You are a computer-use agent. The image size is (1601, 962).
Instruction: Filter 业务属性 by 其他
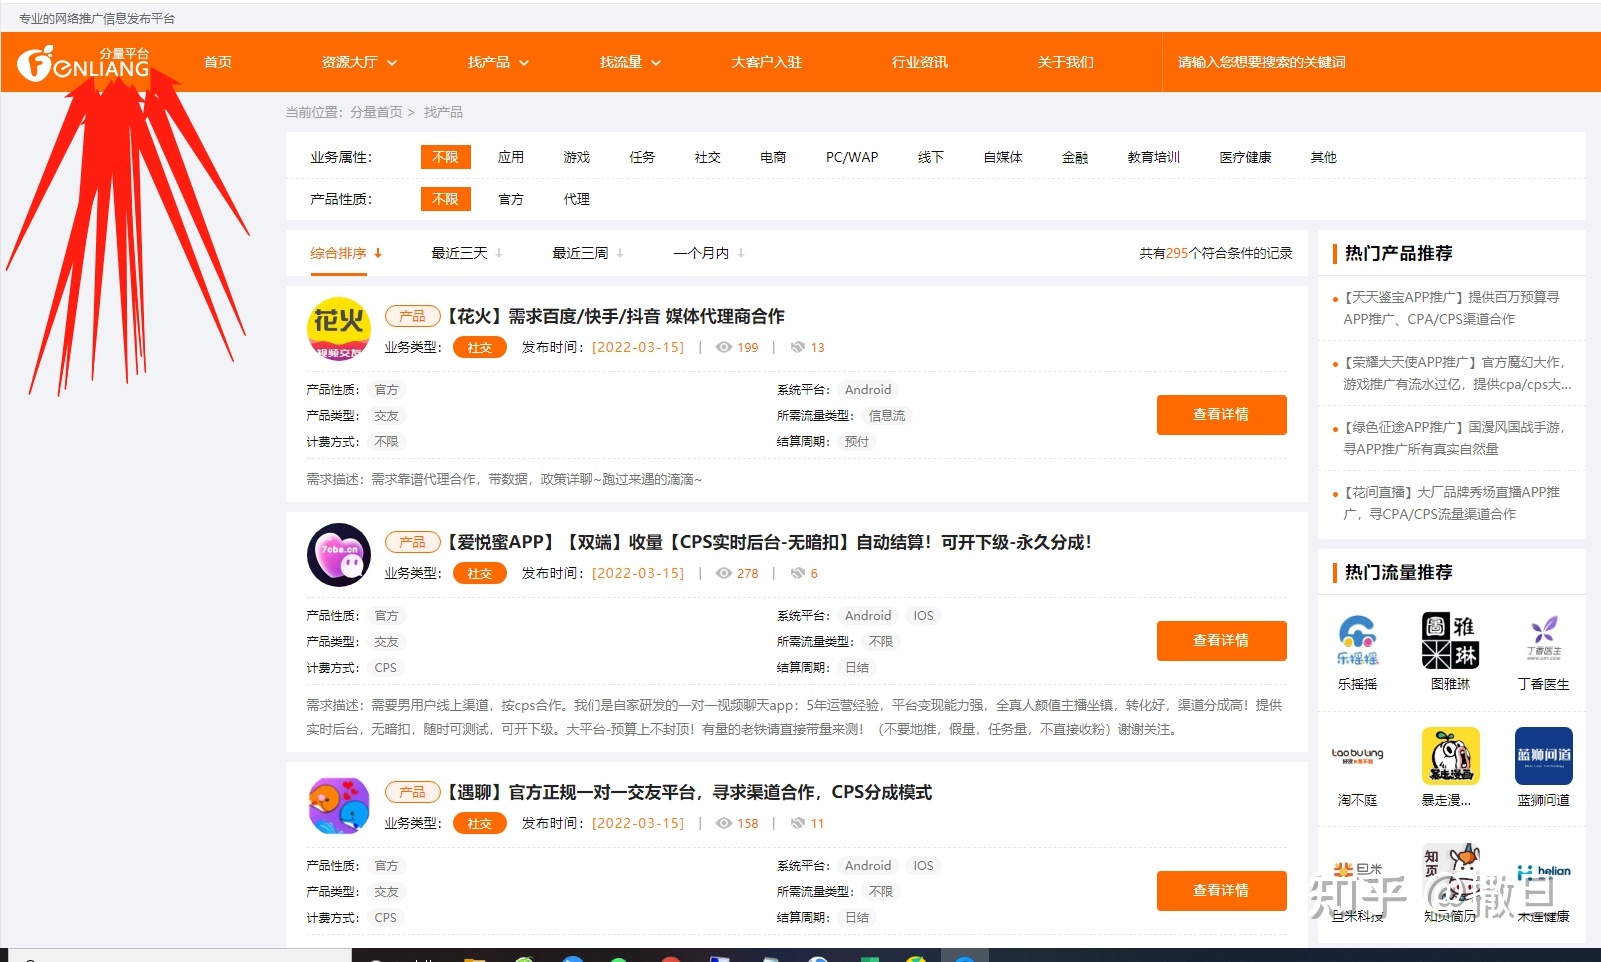pos(1324,157)
